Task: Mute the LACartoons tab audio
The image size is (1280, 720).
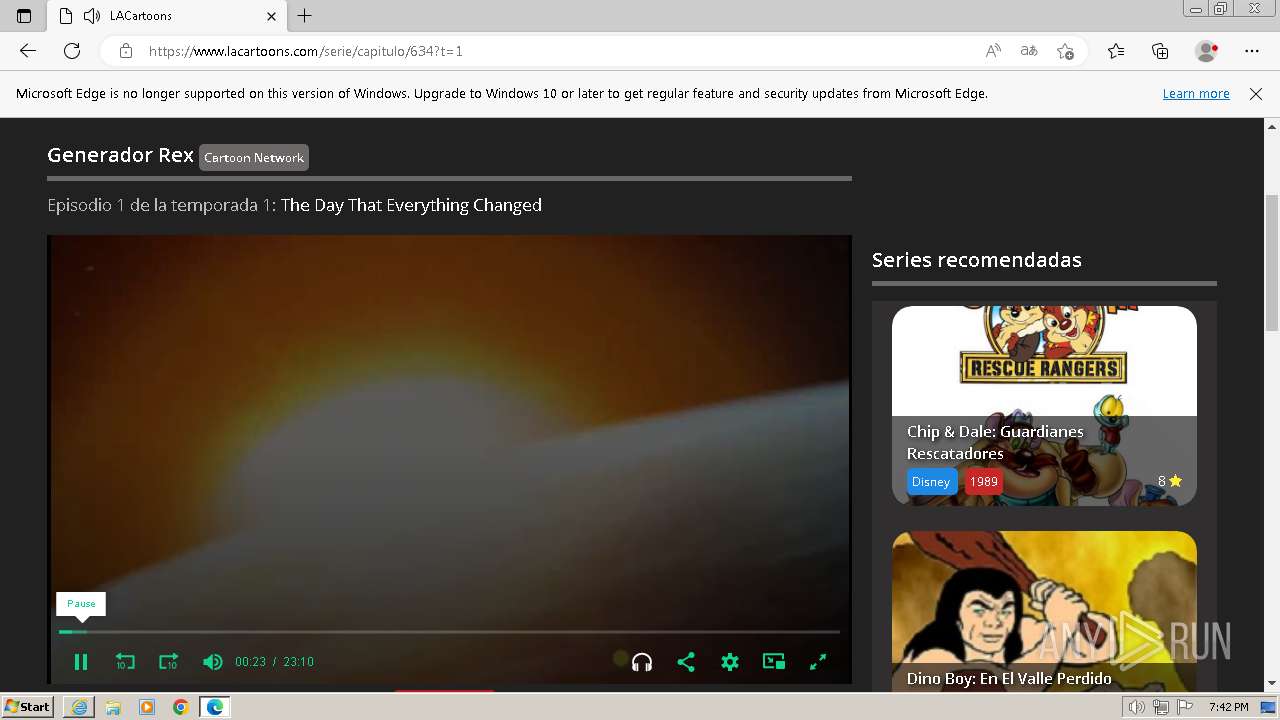Action: (92, 16)
